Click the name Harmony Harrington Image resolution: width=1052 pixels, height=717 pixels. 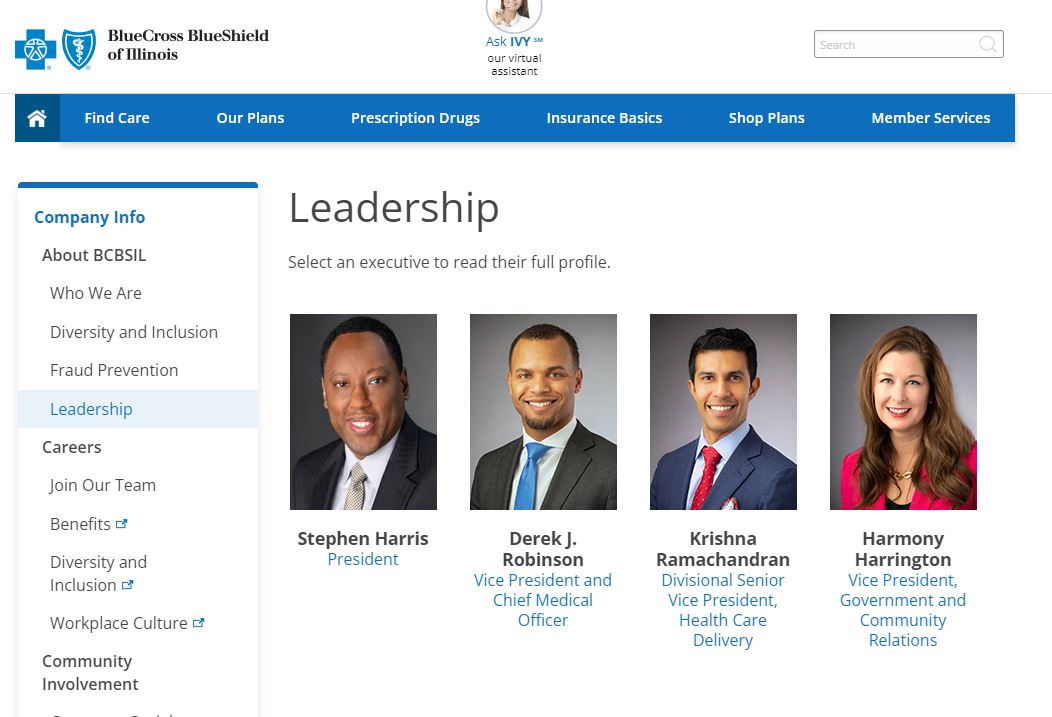pos(903,549)
